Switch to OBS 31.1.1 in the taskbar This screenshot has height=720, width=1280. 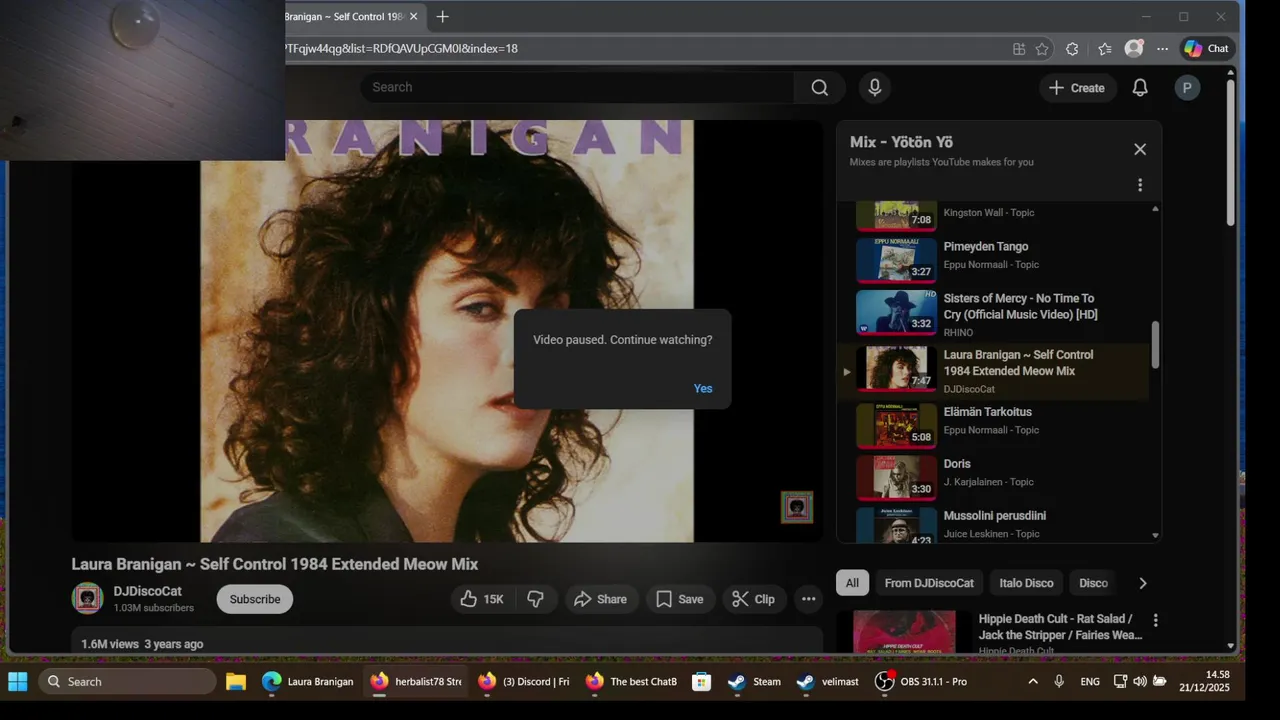[921, 681]
